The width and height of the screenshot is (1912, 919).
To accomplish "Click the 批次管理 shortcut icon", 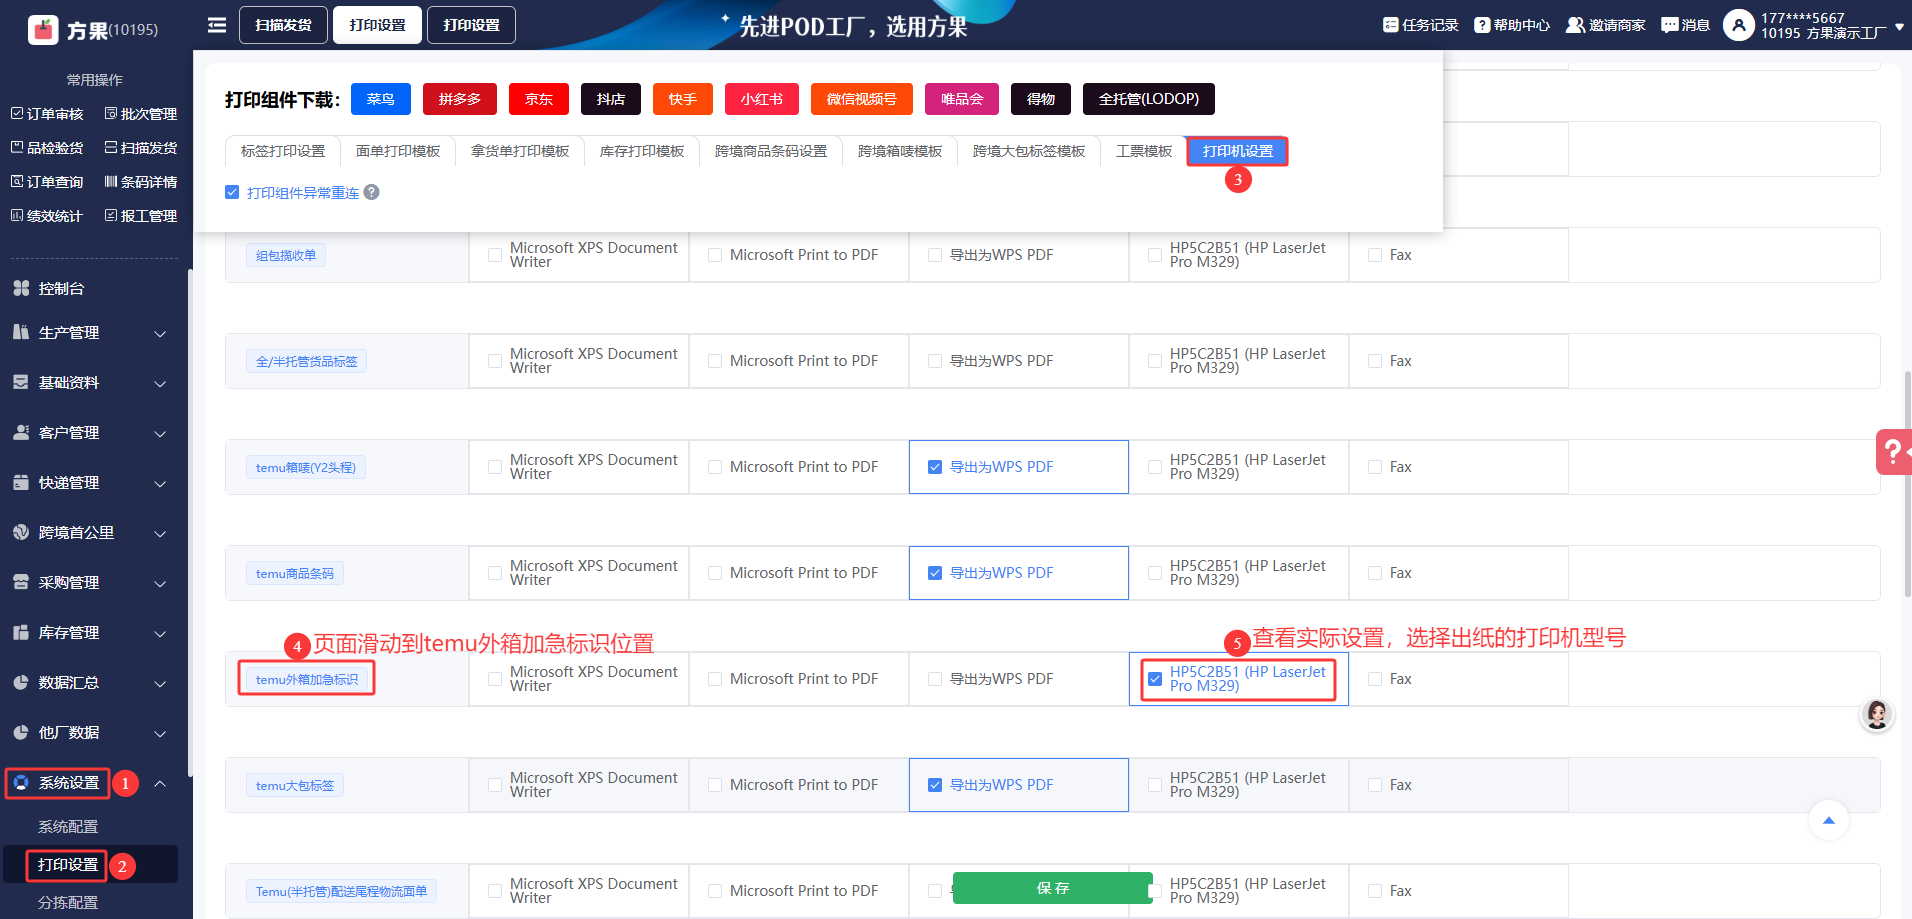I will coord(111,114).
